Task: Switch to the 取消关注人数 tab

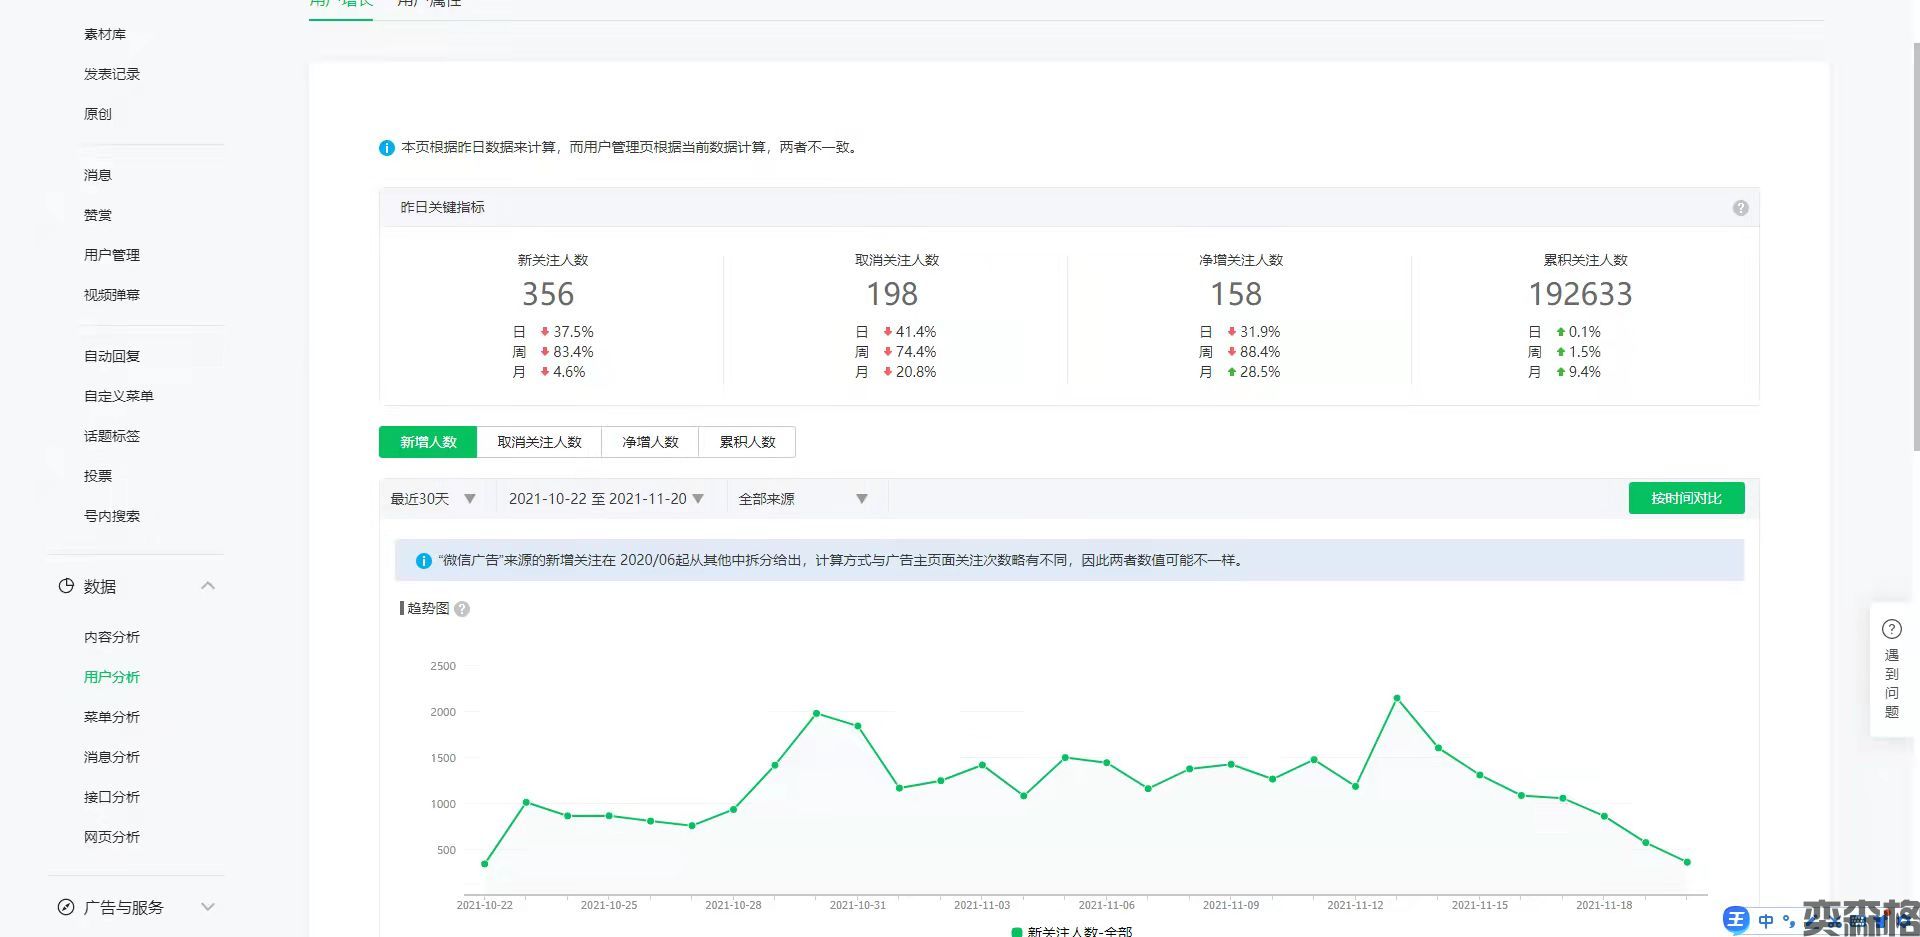Action: click(x=539, y=442)
